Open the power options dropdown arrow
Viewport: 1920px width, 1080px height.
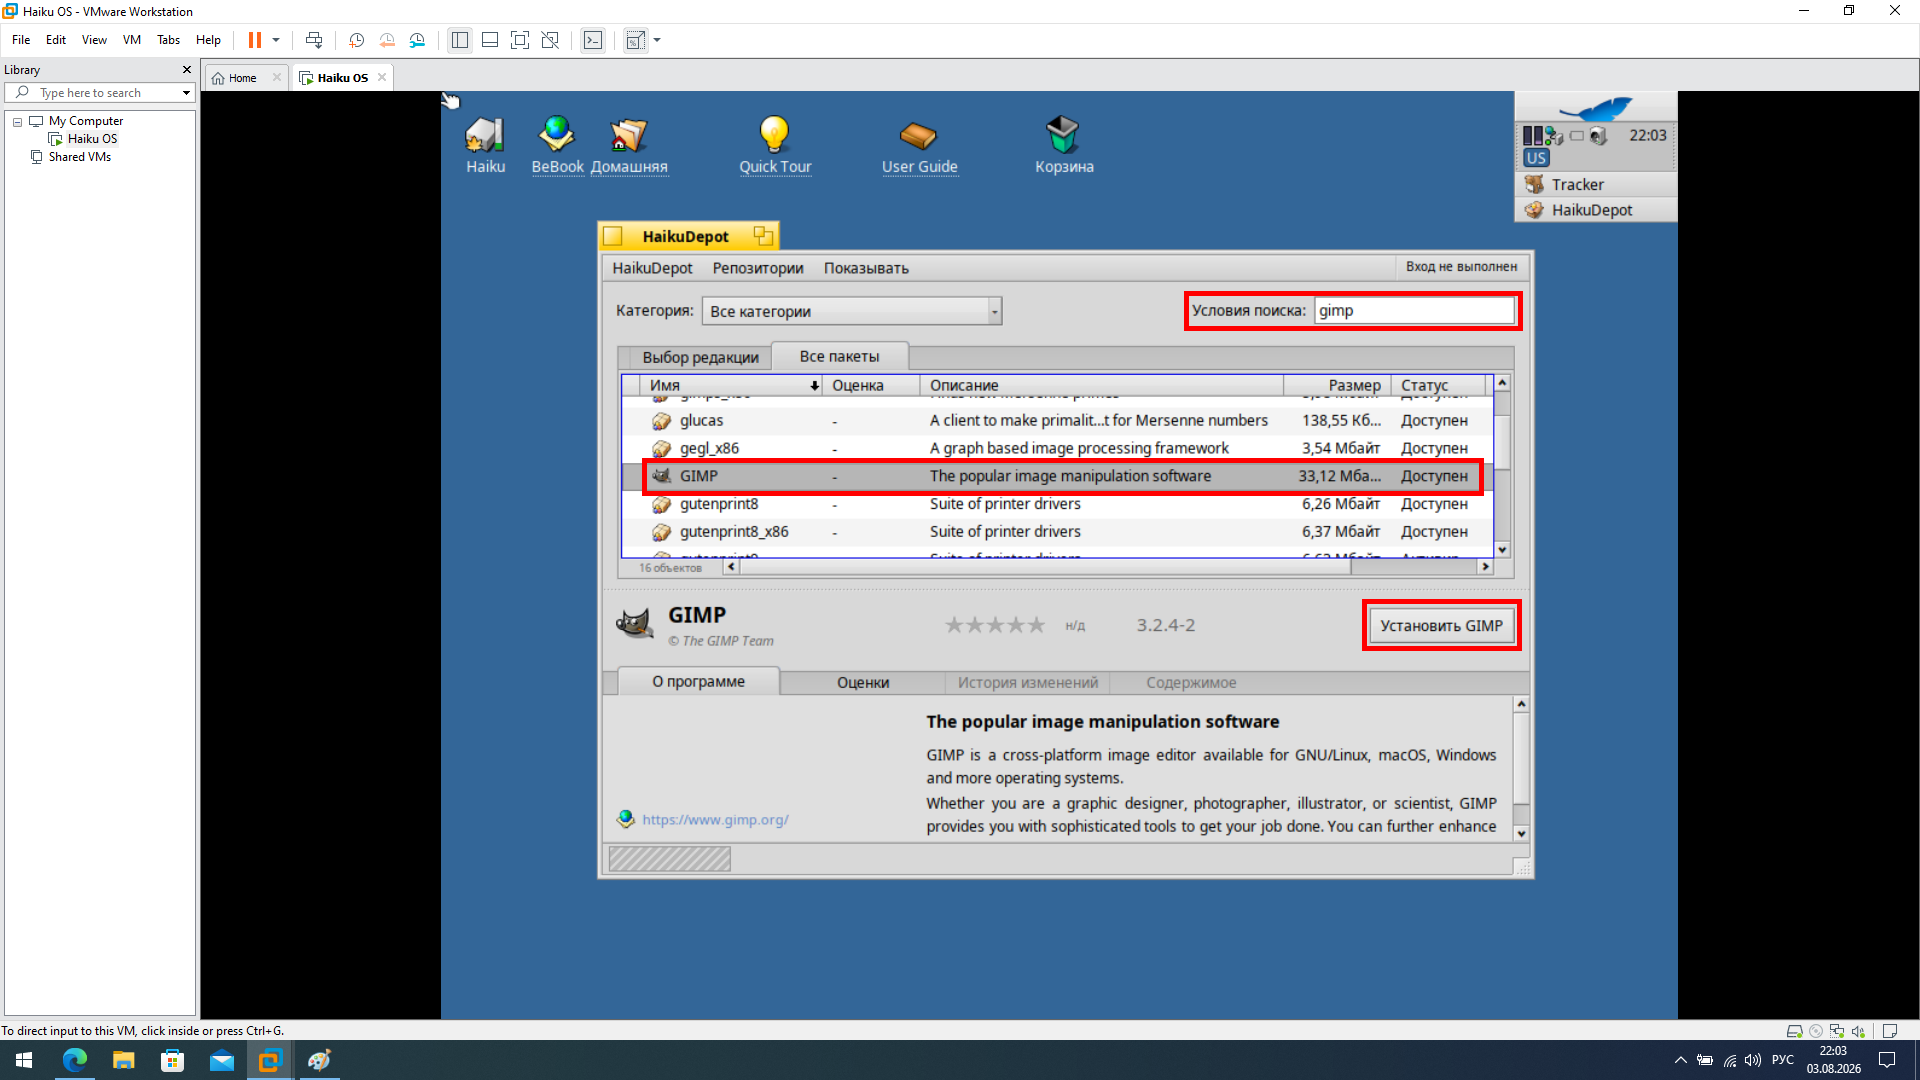coord(276,40)
